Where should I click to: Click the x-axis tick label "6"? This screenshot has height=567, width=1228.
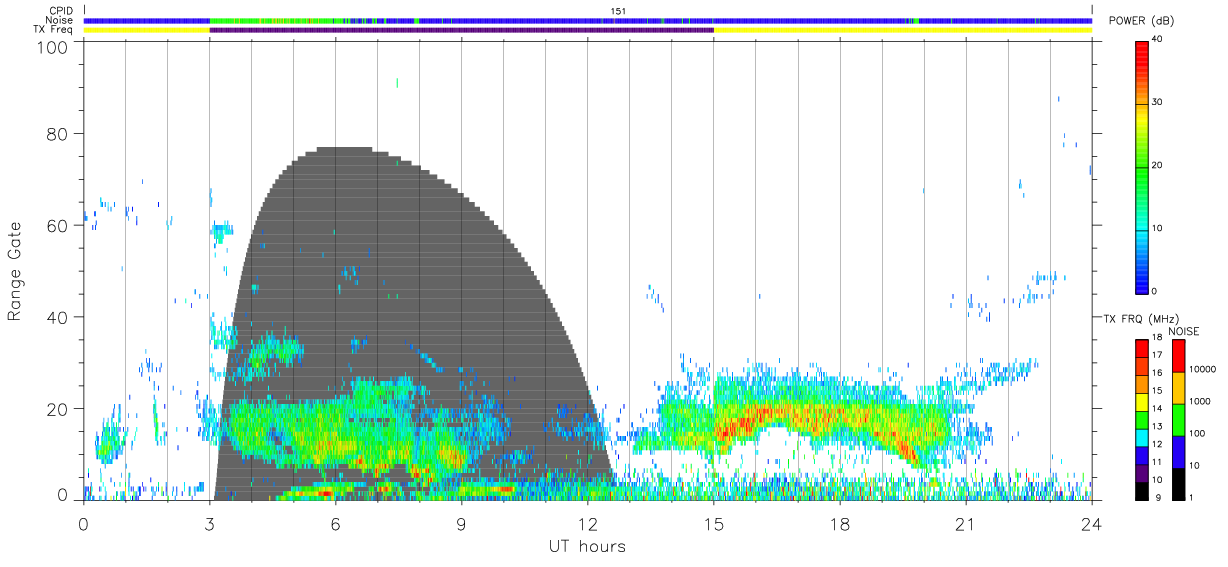pyautogui.click(x=336, y=524)
